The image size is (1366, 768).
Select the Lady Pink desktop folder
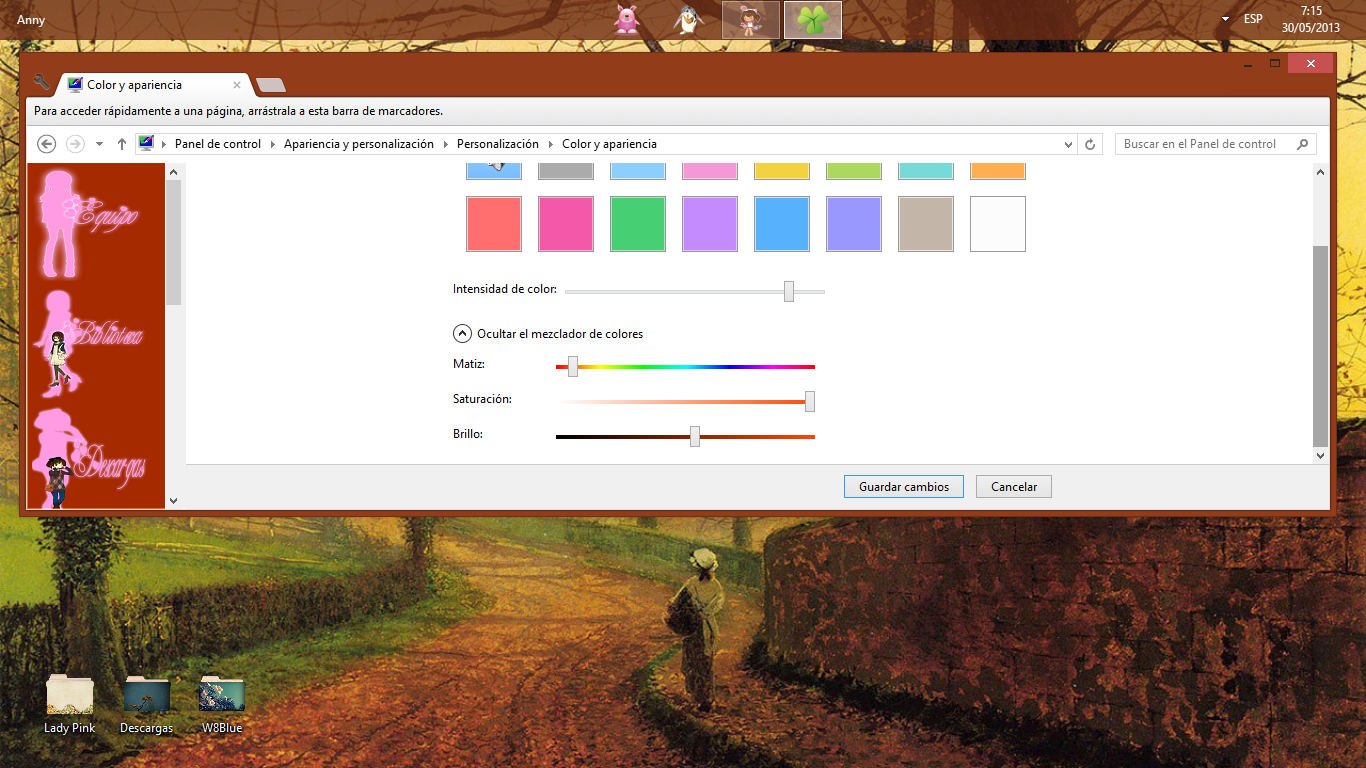(x=70, y=705)
